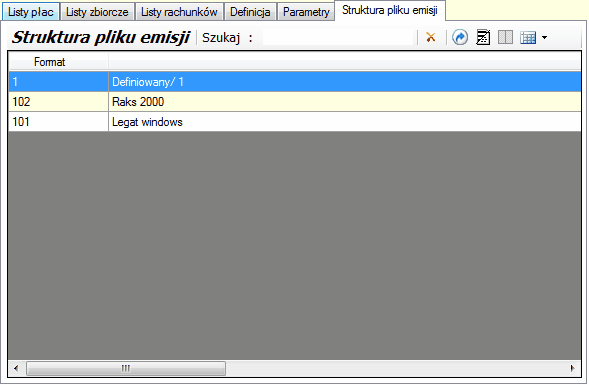Viewport: 589px width, 385px height.
Task: Sort by the Format column header
Action: click(x=58, y=62)
